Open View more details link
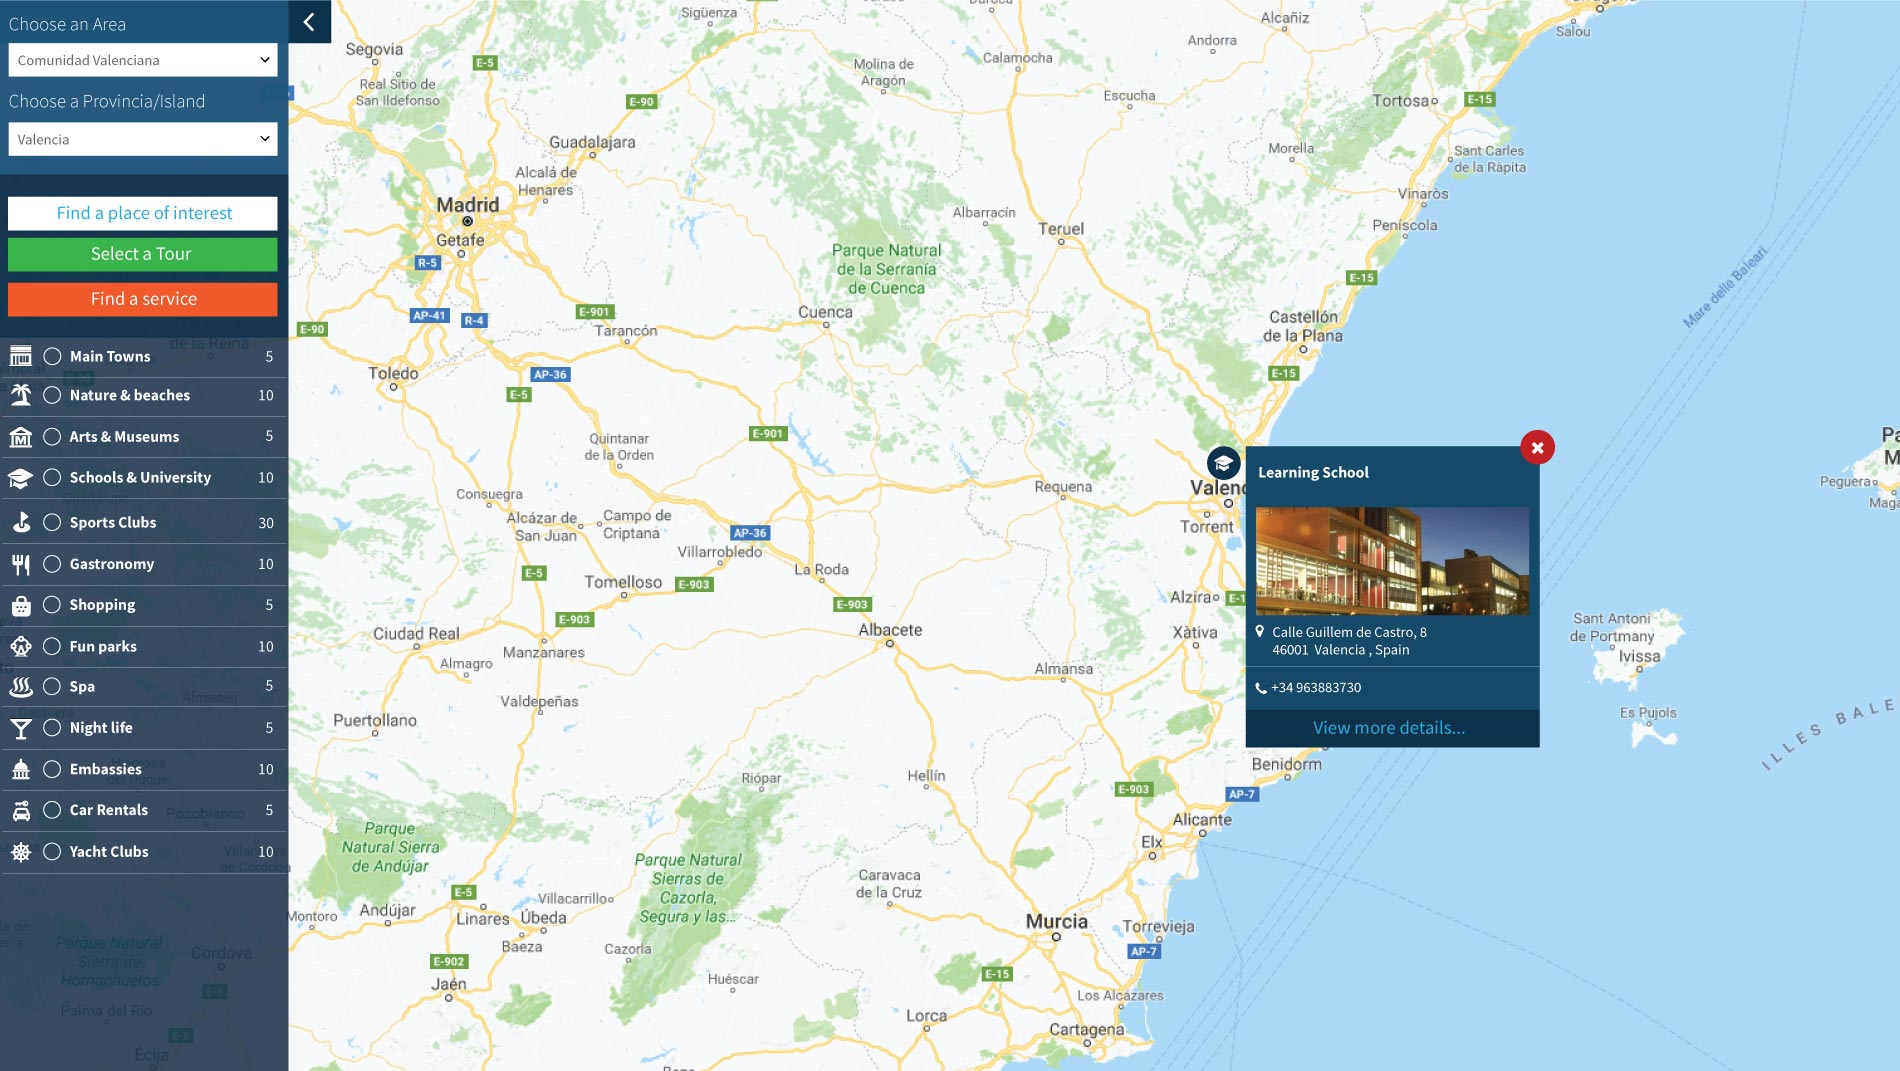The height and width of the screenshot is (1071, 1900). [1388, 728]
